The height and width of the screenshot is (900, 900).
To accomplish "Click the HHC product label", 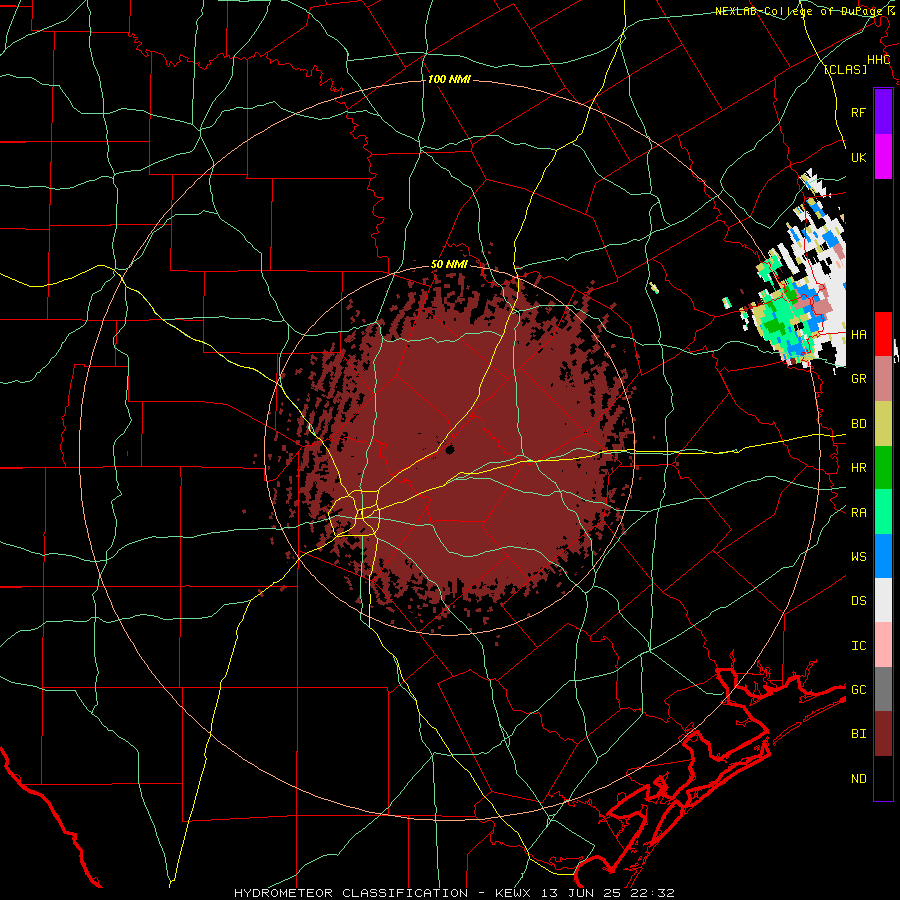I will pos(878,60).
